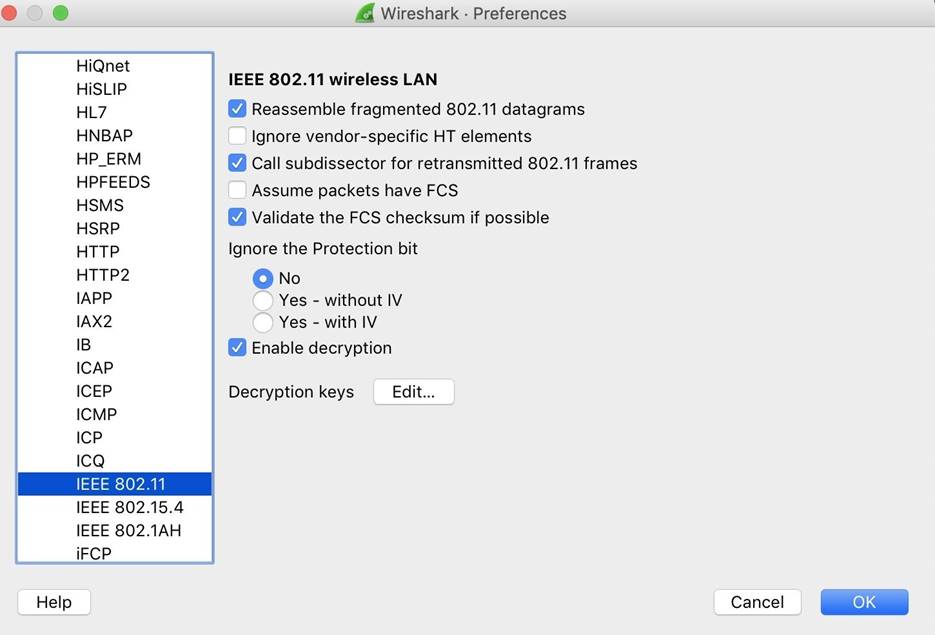Uncheck Call subdissector for retransmitted frames
This screenshot has height=635, width=935.
(237, 163)
